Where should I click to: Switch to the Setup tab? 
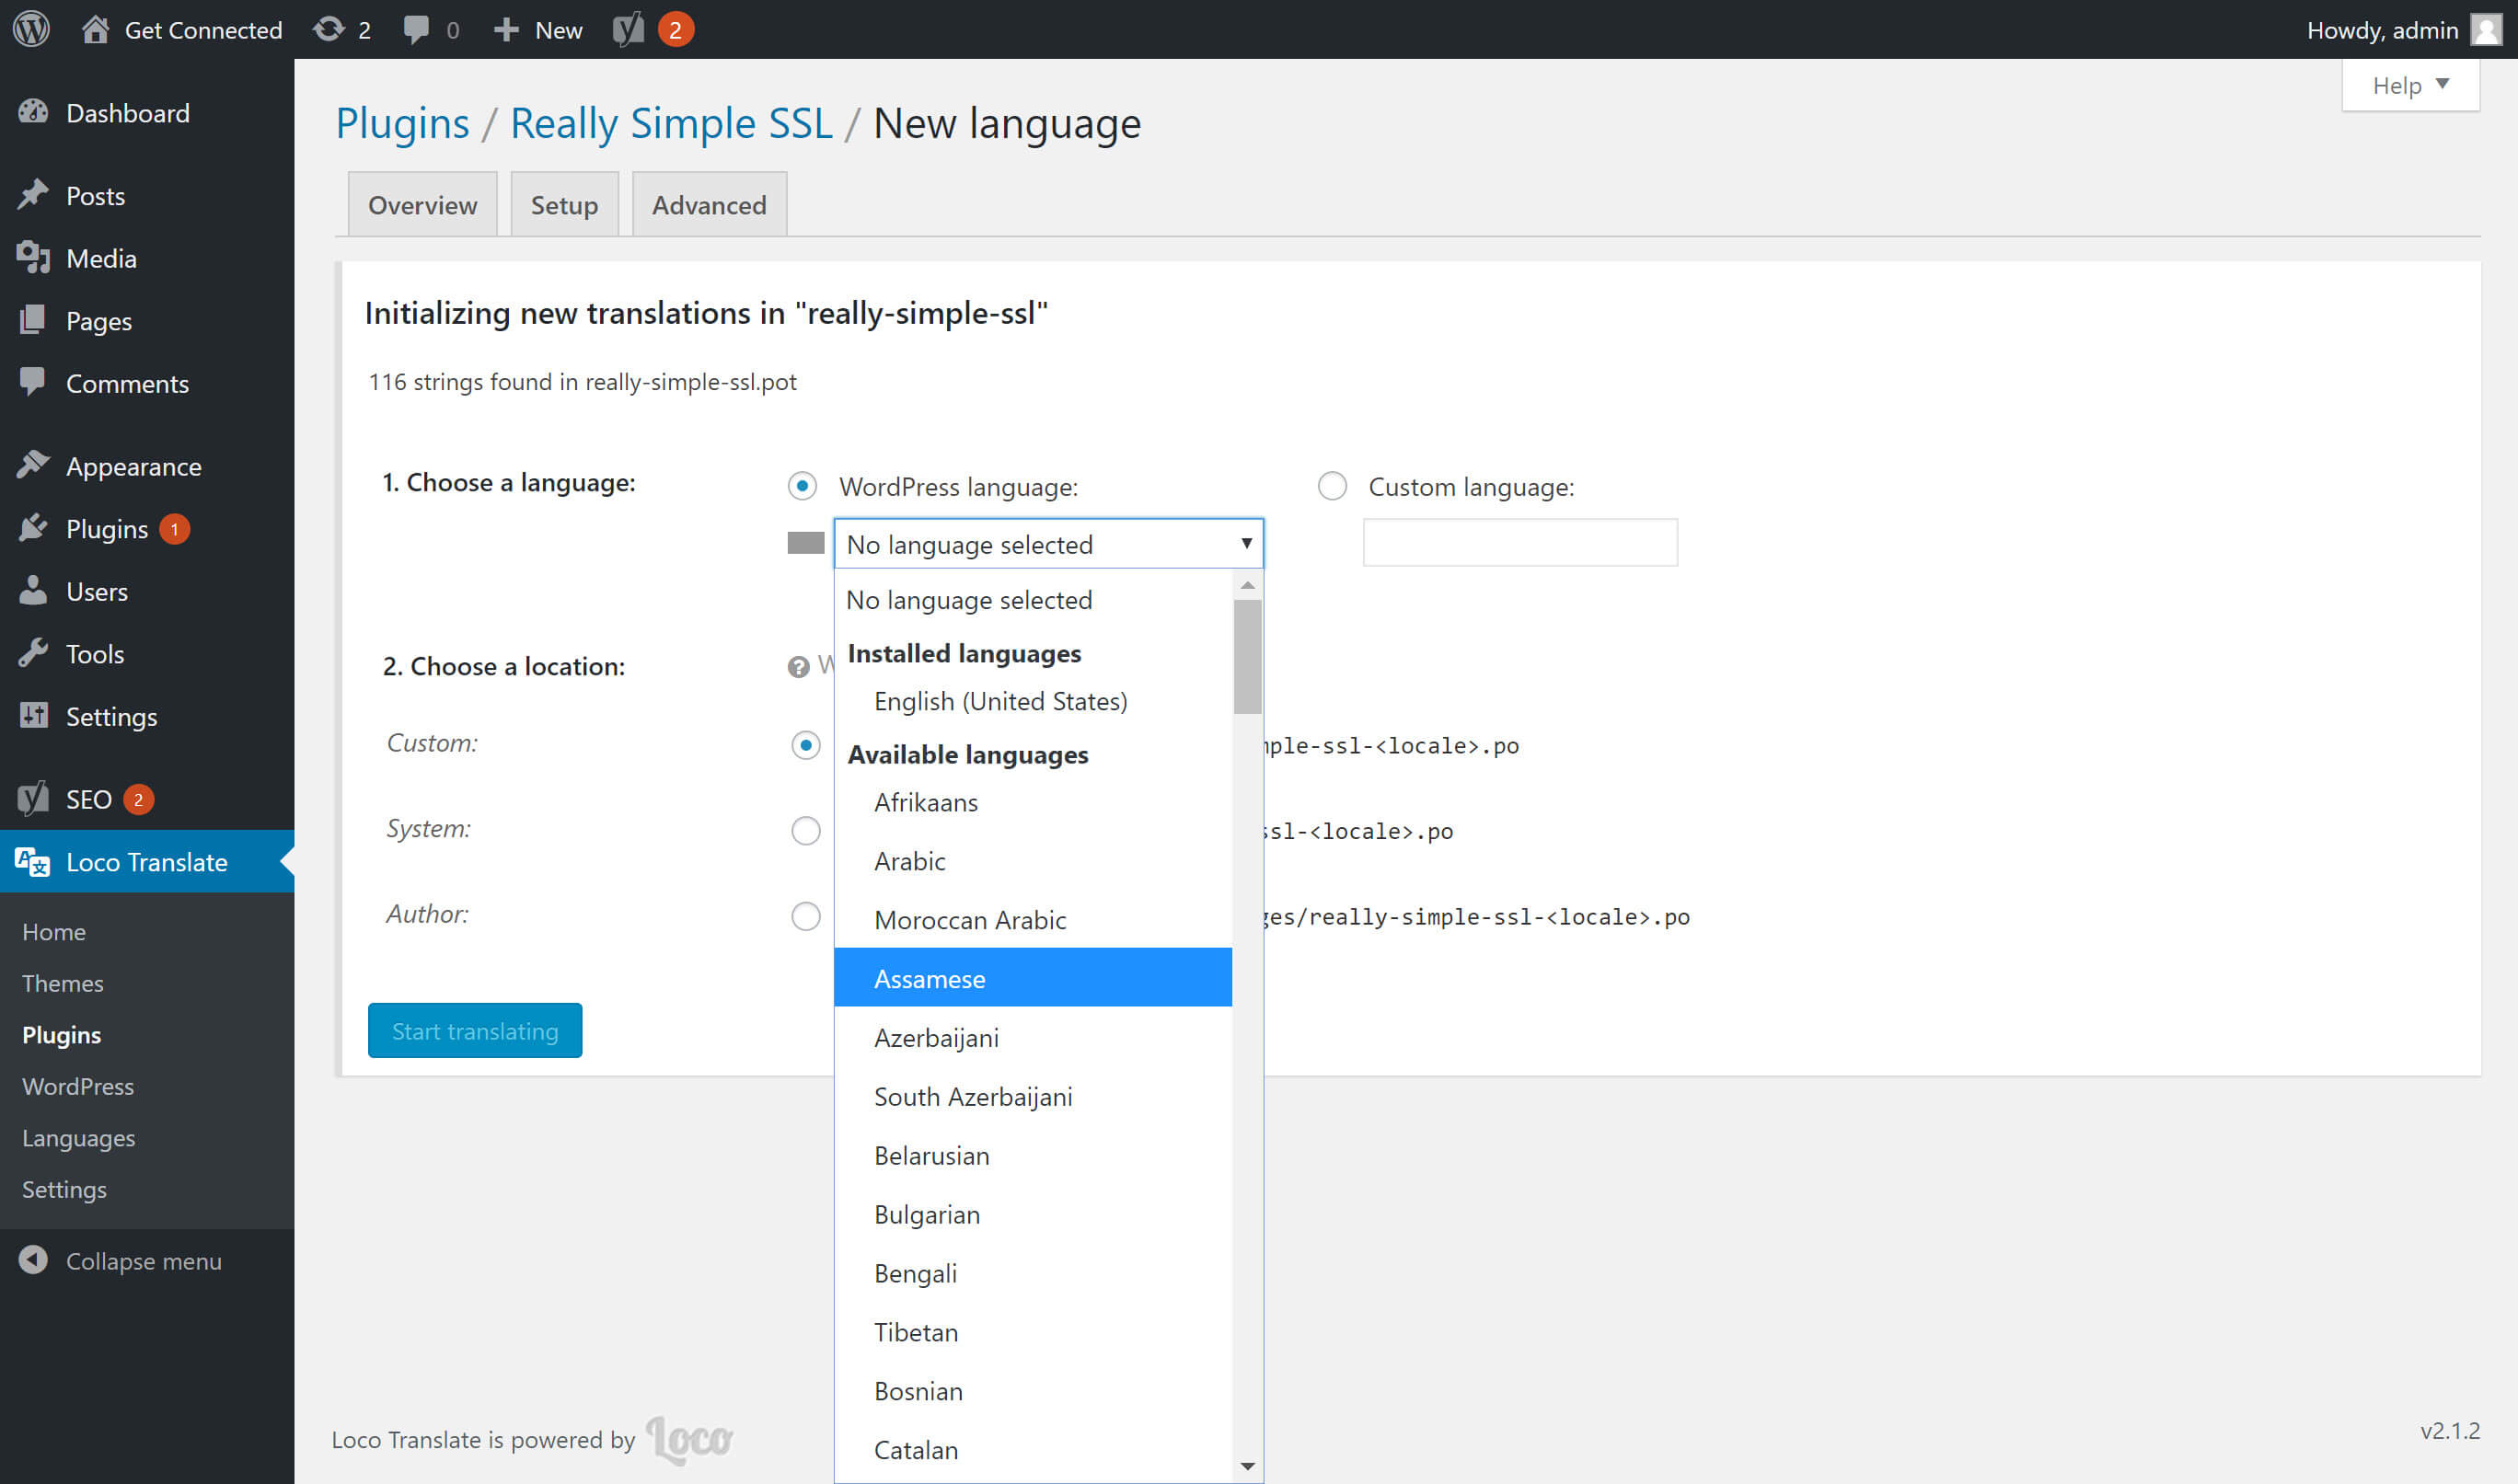(x=564, y=205)
